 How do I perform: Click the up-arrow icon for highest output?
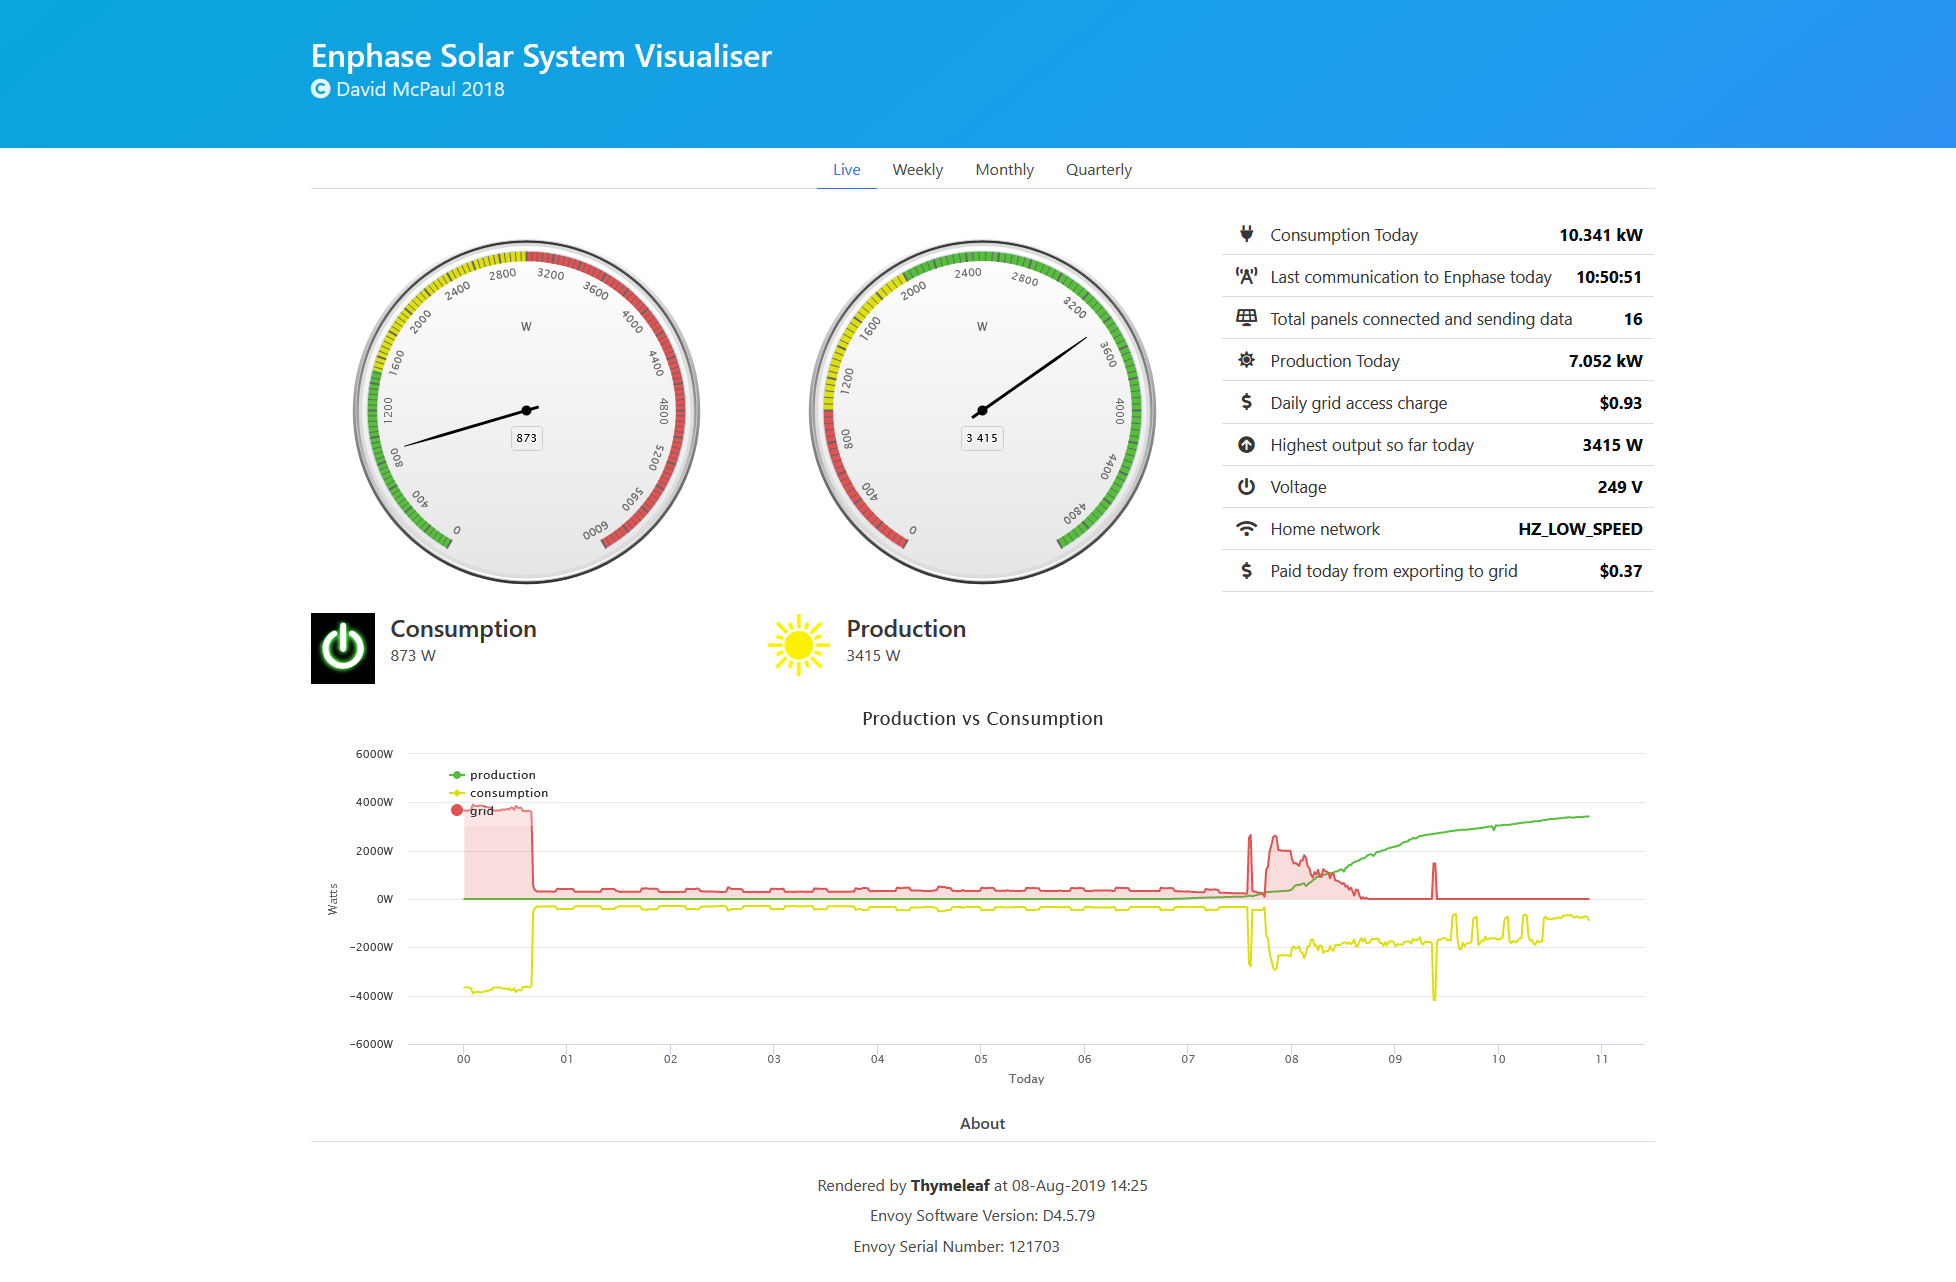coord(1246,445)
